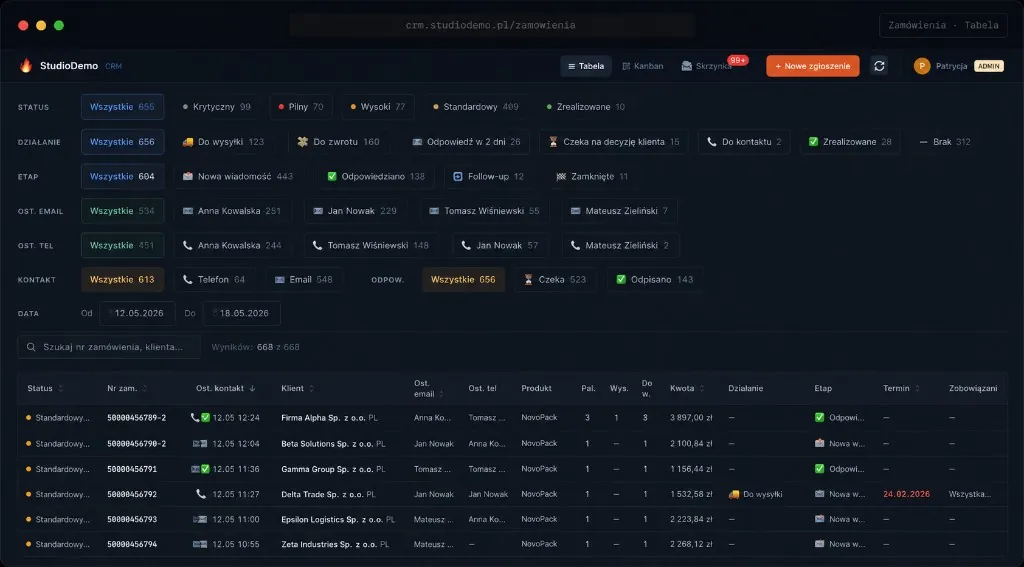The image size is (1024, 567).
Task: Toggle Mateusz Zieliński 2 phone filter
Action: coord(620,246)
